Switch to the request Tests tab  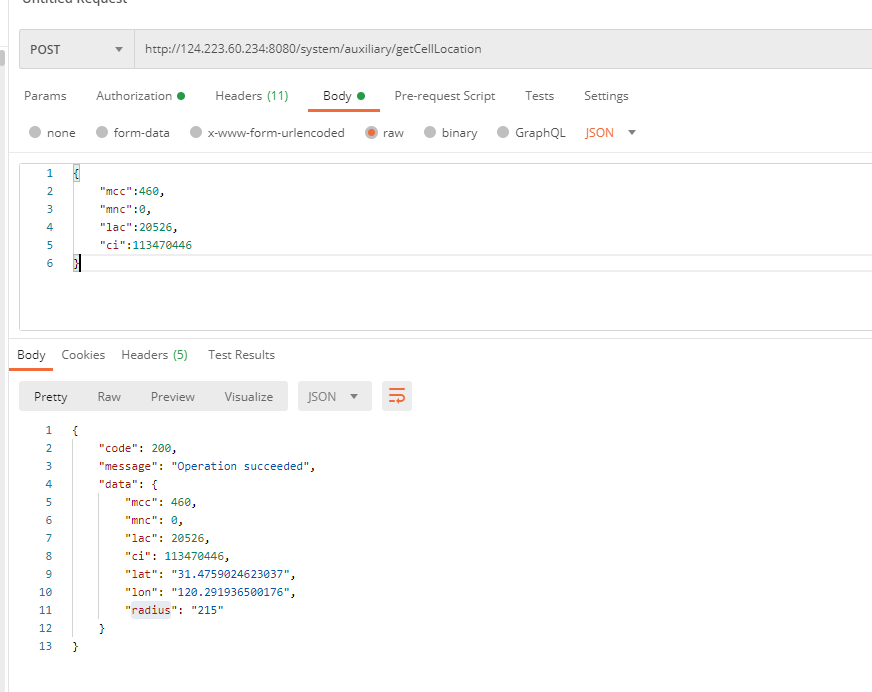point(539,96)
